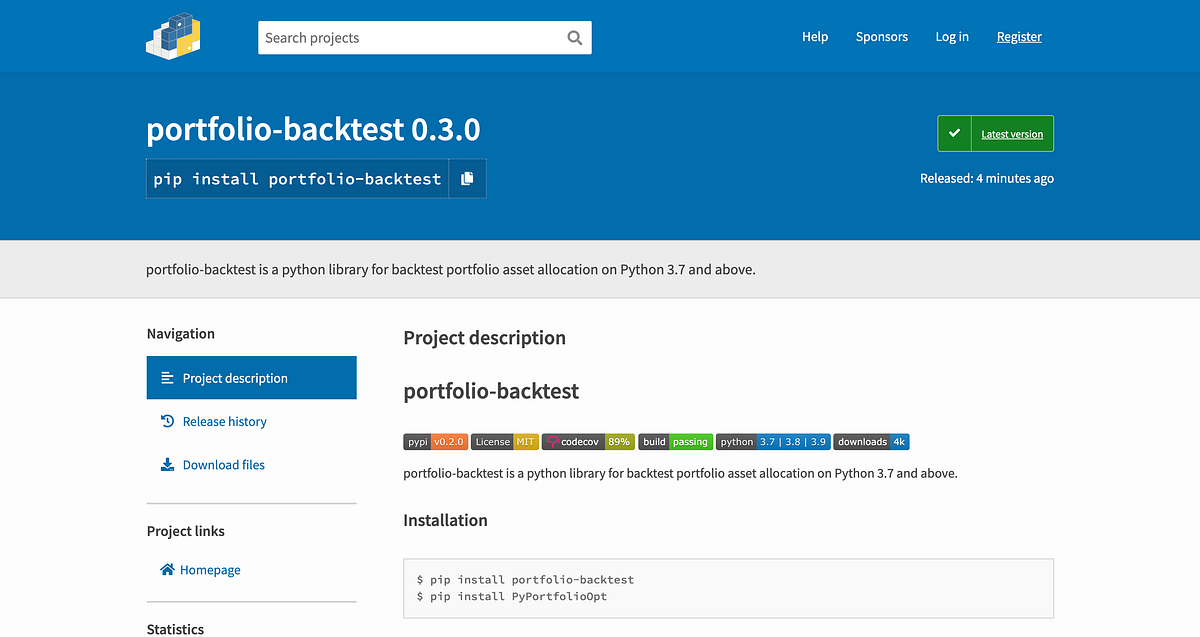Click the Register link
This screenshot has height=637, width=1200.
point(1019,36)
